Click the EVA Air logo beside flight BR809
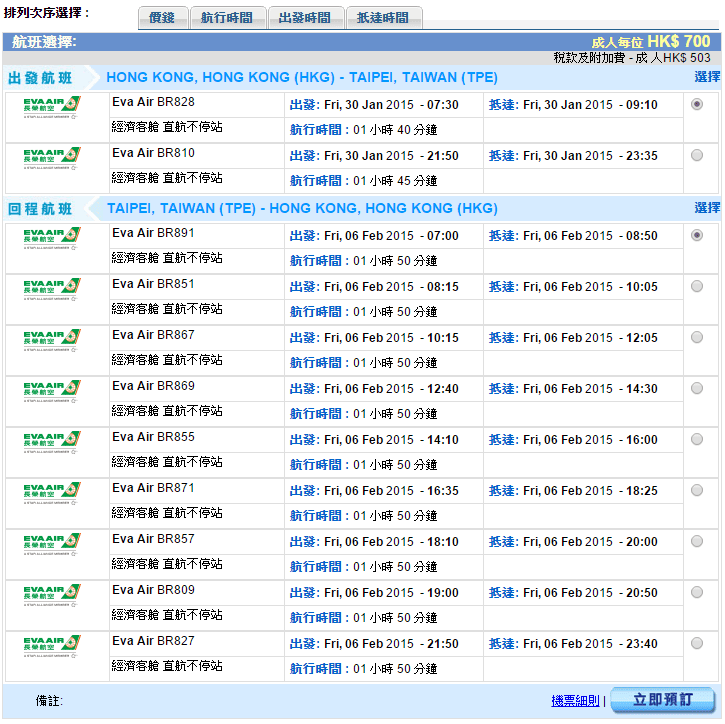 [52, 595]
